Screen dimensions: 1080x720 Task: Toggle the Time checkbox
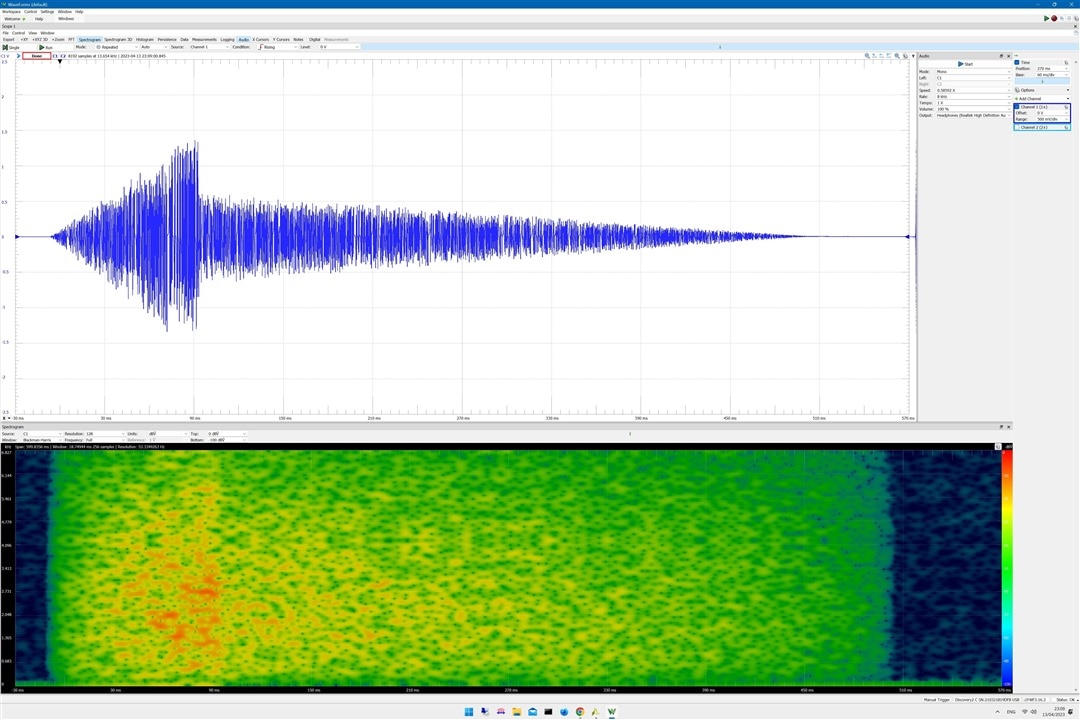pyautogui.click(x=1017, y=63)
